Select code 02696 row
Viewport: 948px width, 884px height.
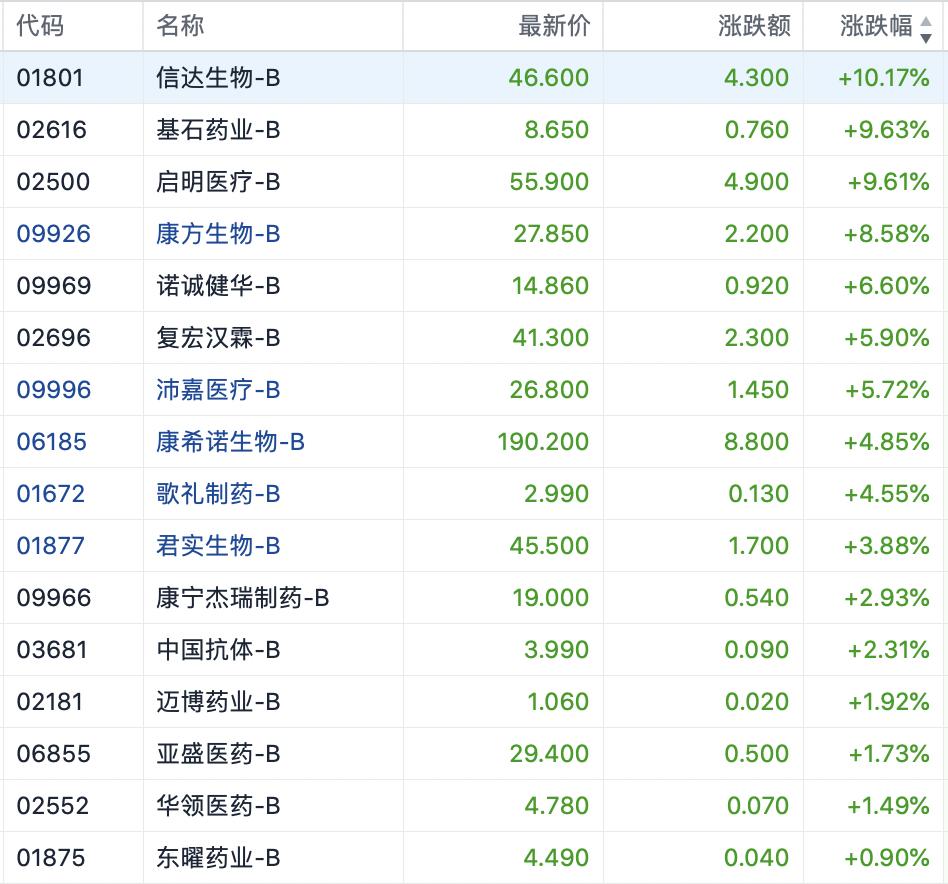54,338
